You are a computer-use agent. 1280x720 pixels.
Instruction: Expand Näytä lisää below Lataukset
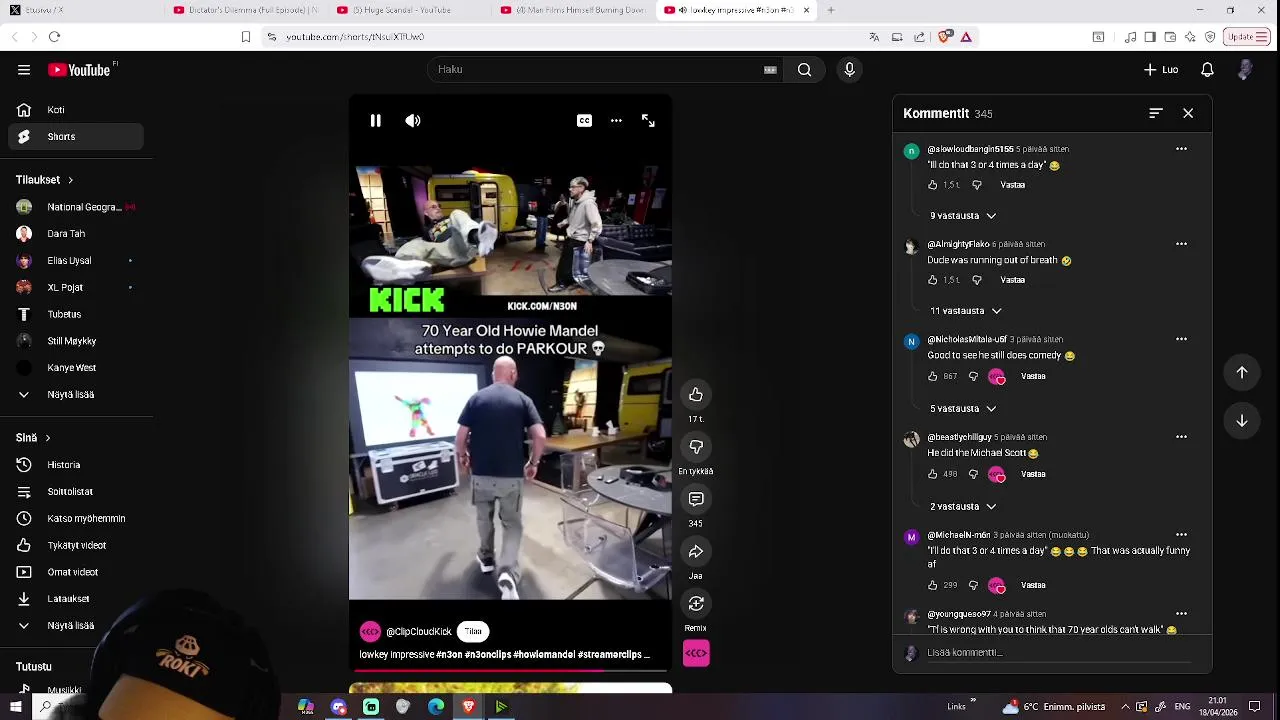pos(76,626)
